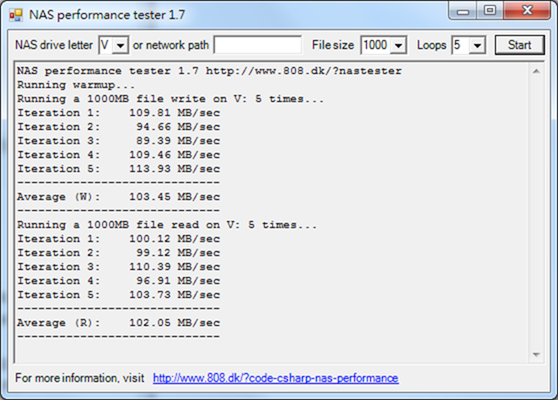Click the 'Iteration 3: 89.39 MB/sec' line
The image size is (558, 400).
pos(119,141)
